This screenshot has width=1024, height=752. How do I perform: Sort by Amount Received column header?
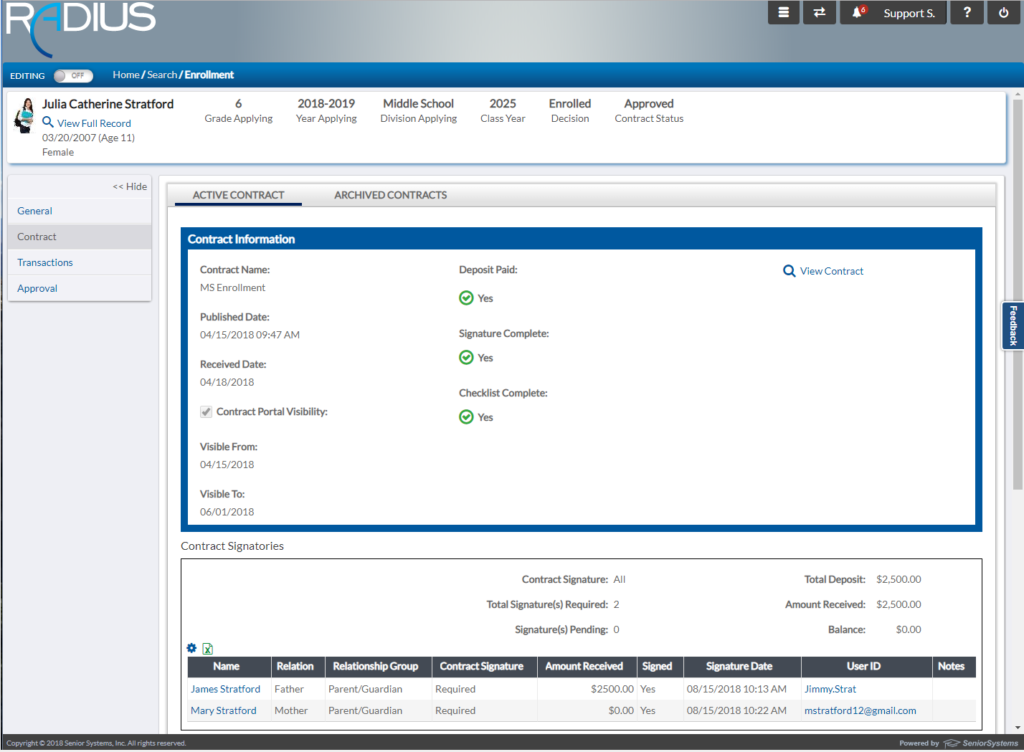click(587, 666)
